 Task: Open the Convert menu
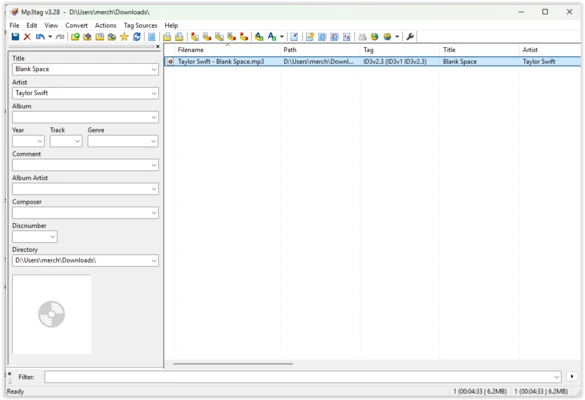click(x=76, y=25)
